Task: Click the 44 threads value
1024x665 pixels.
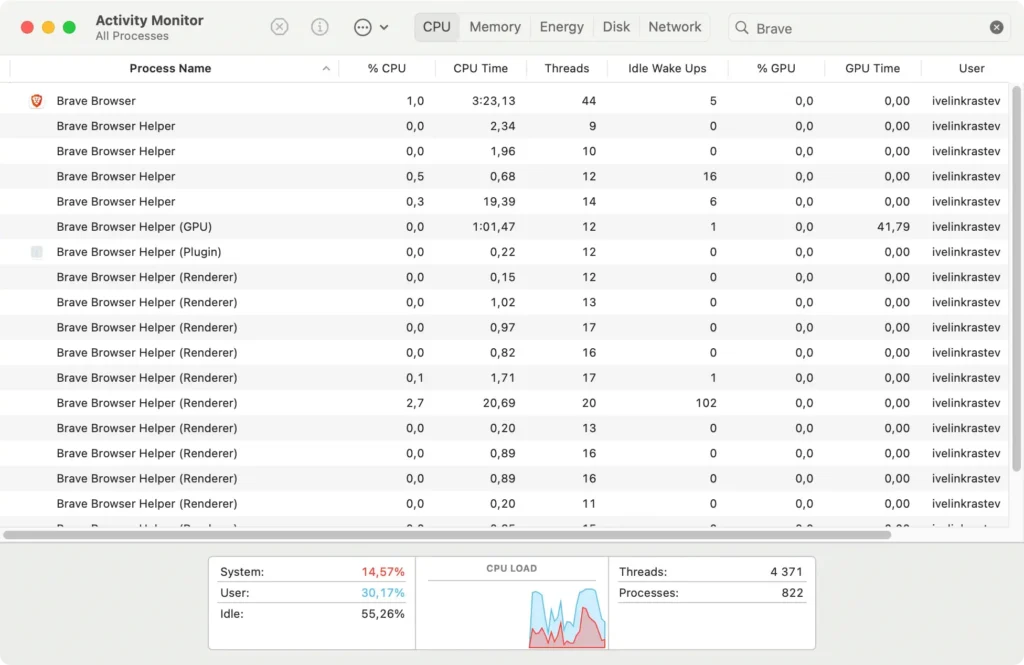Action: [x=588, y=101]
